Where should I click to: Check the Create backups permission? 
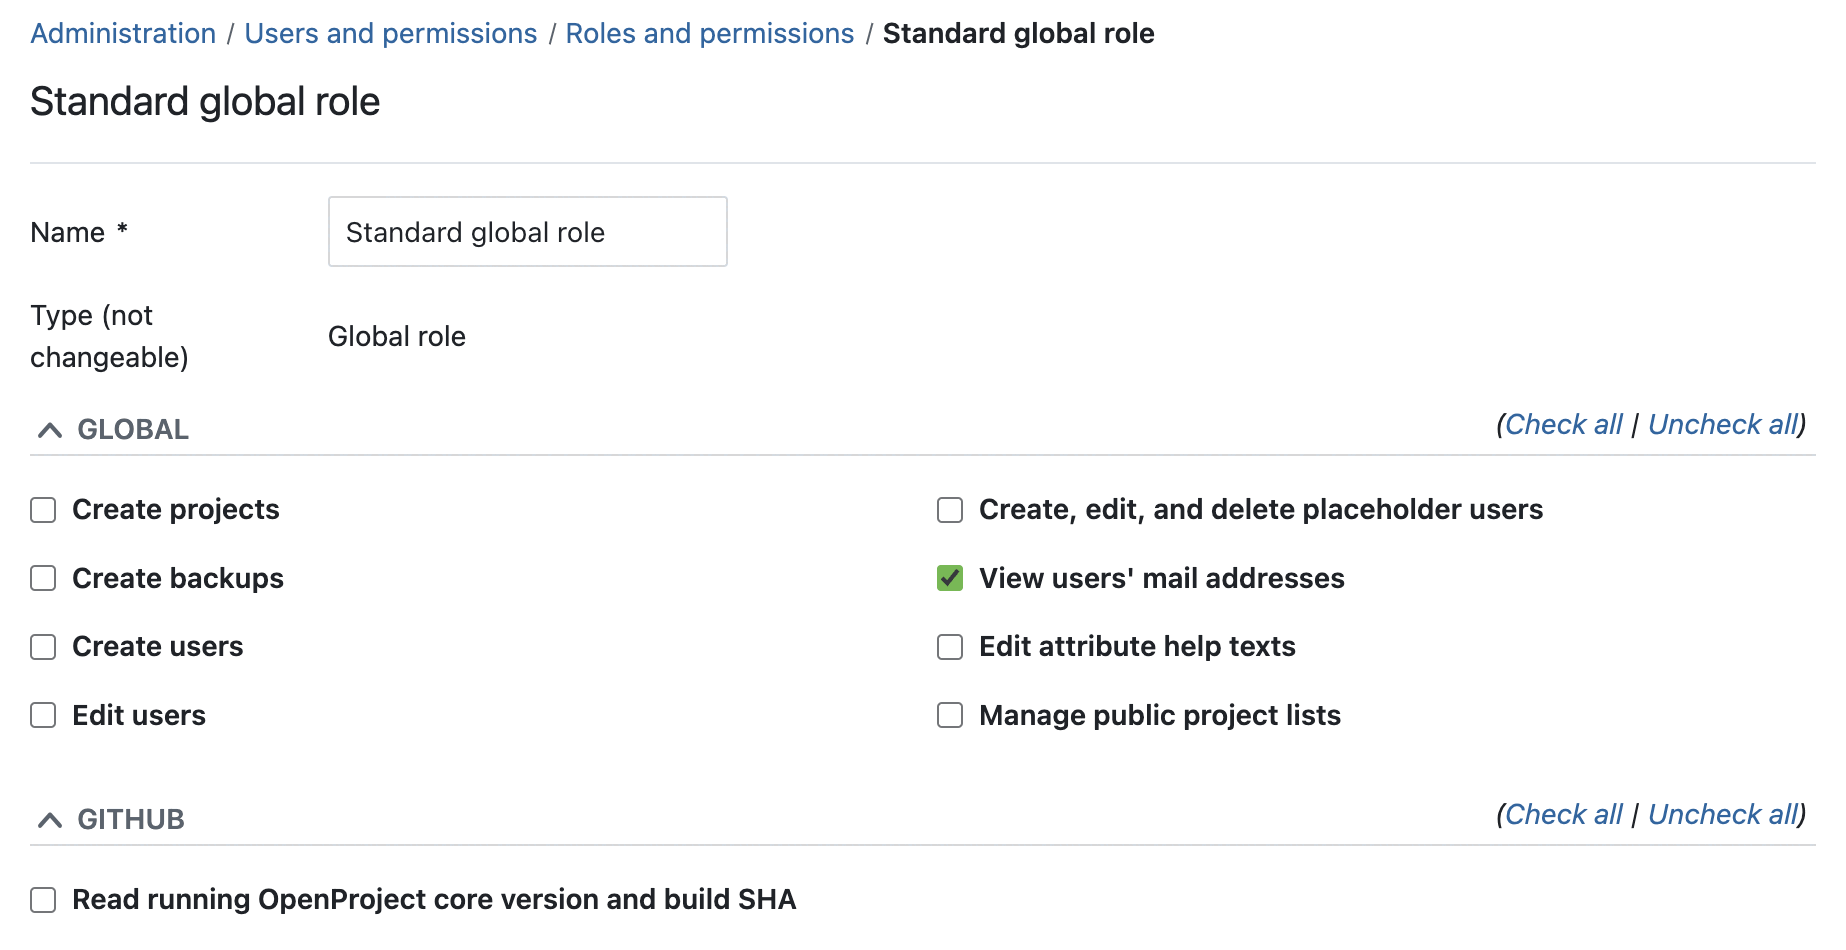[43, 578]
